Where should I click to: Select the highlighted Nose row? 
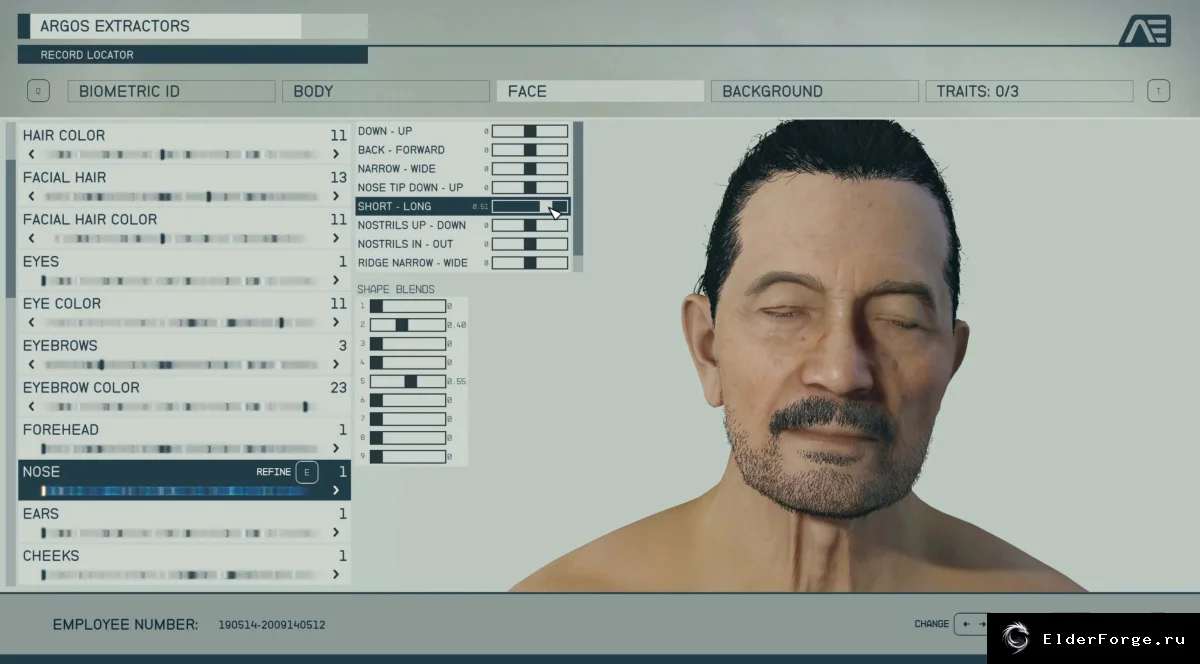point(184,480)
